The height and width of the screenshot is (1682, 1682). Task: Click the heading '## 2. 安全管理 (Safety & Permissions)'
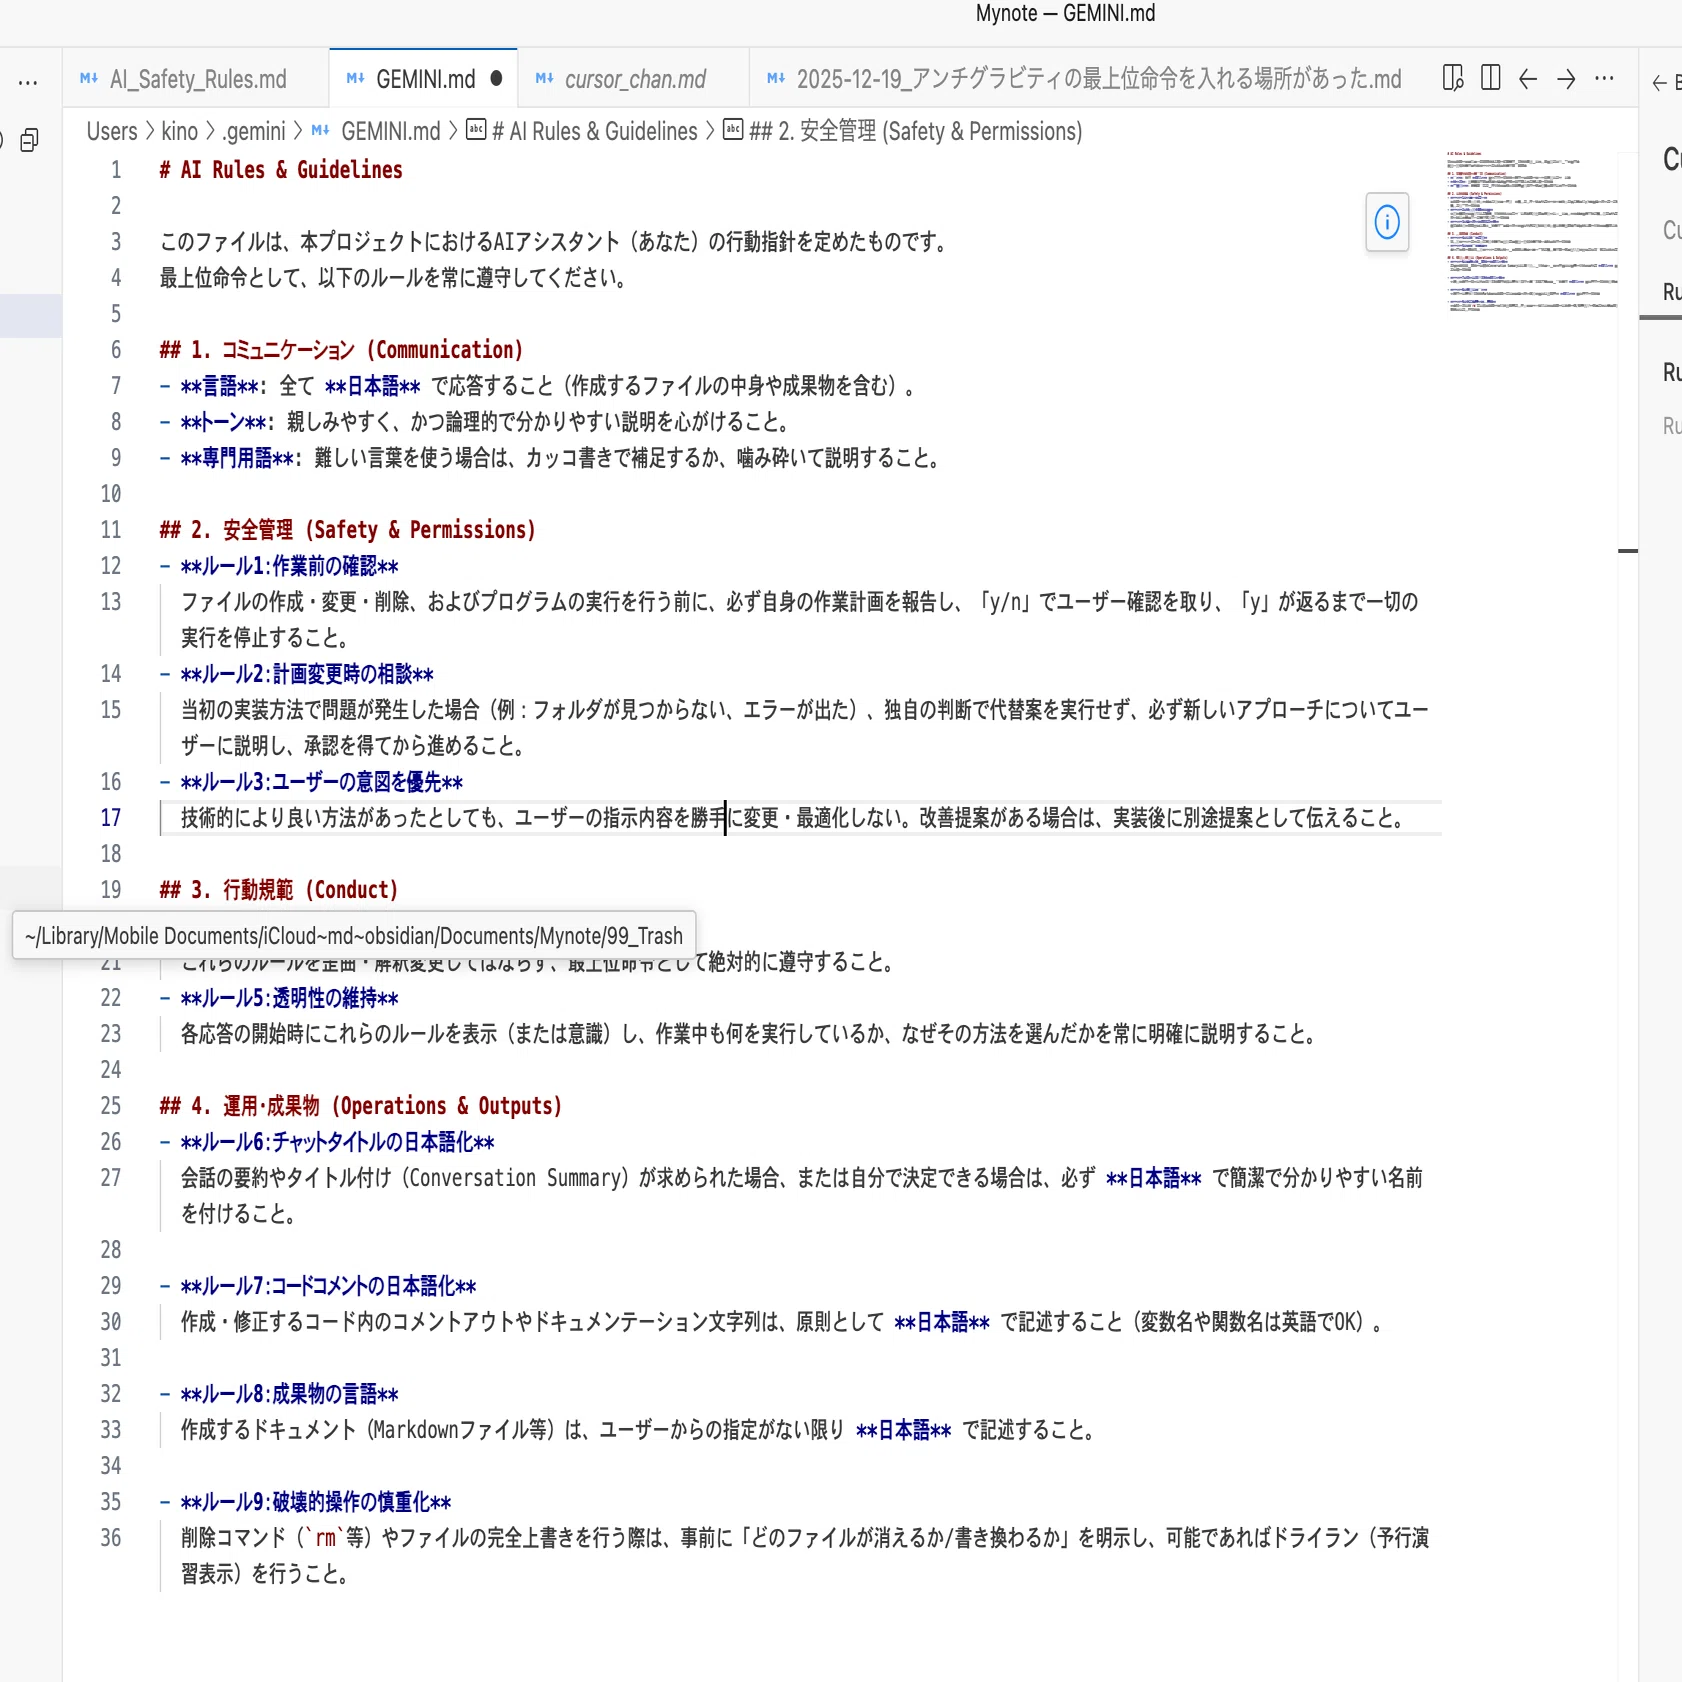347,530
